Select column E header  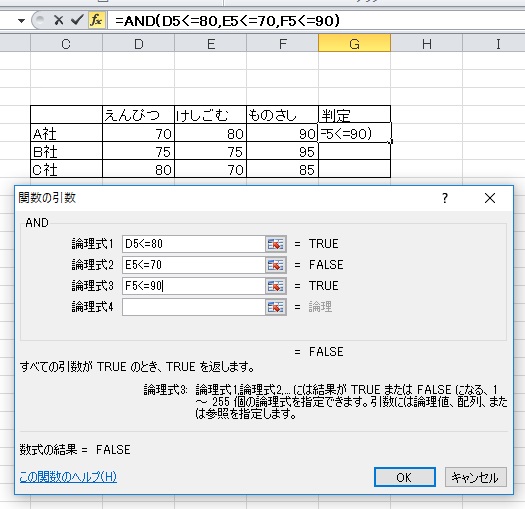click(x=210, y=44)
